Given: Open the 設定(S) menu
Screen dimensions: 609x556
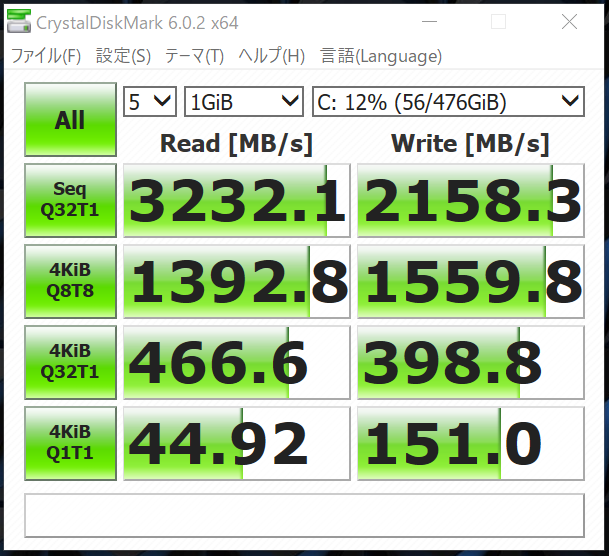Looking at the screenshot, I should 123,56.
